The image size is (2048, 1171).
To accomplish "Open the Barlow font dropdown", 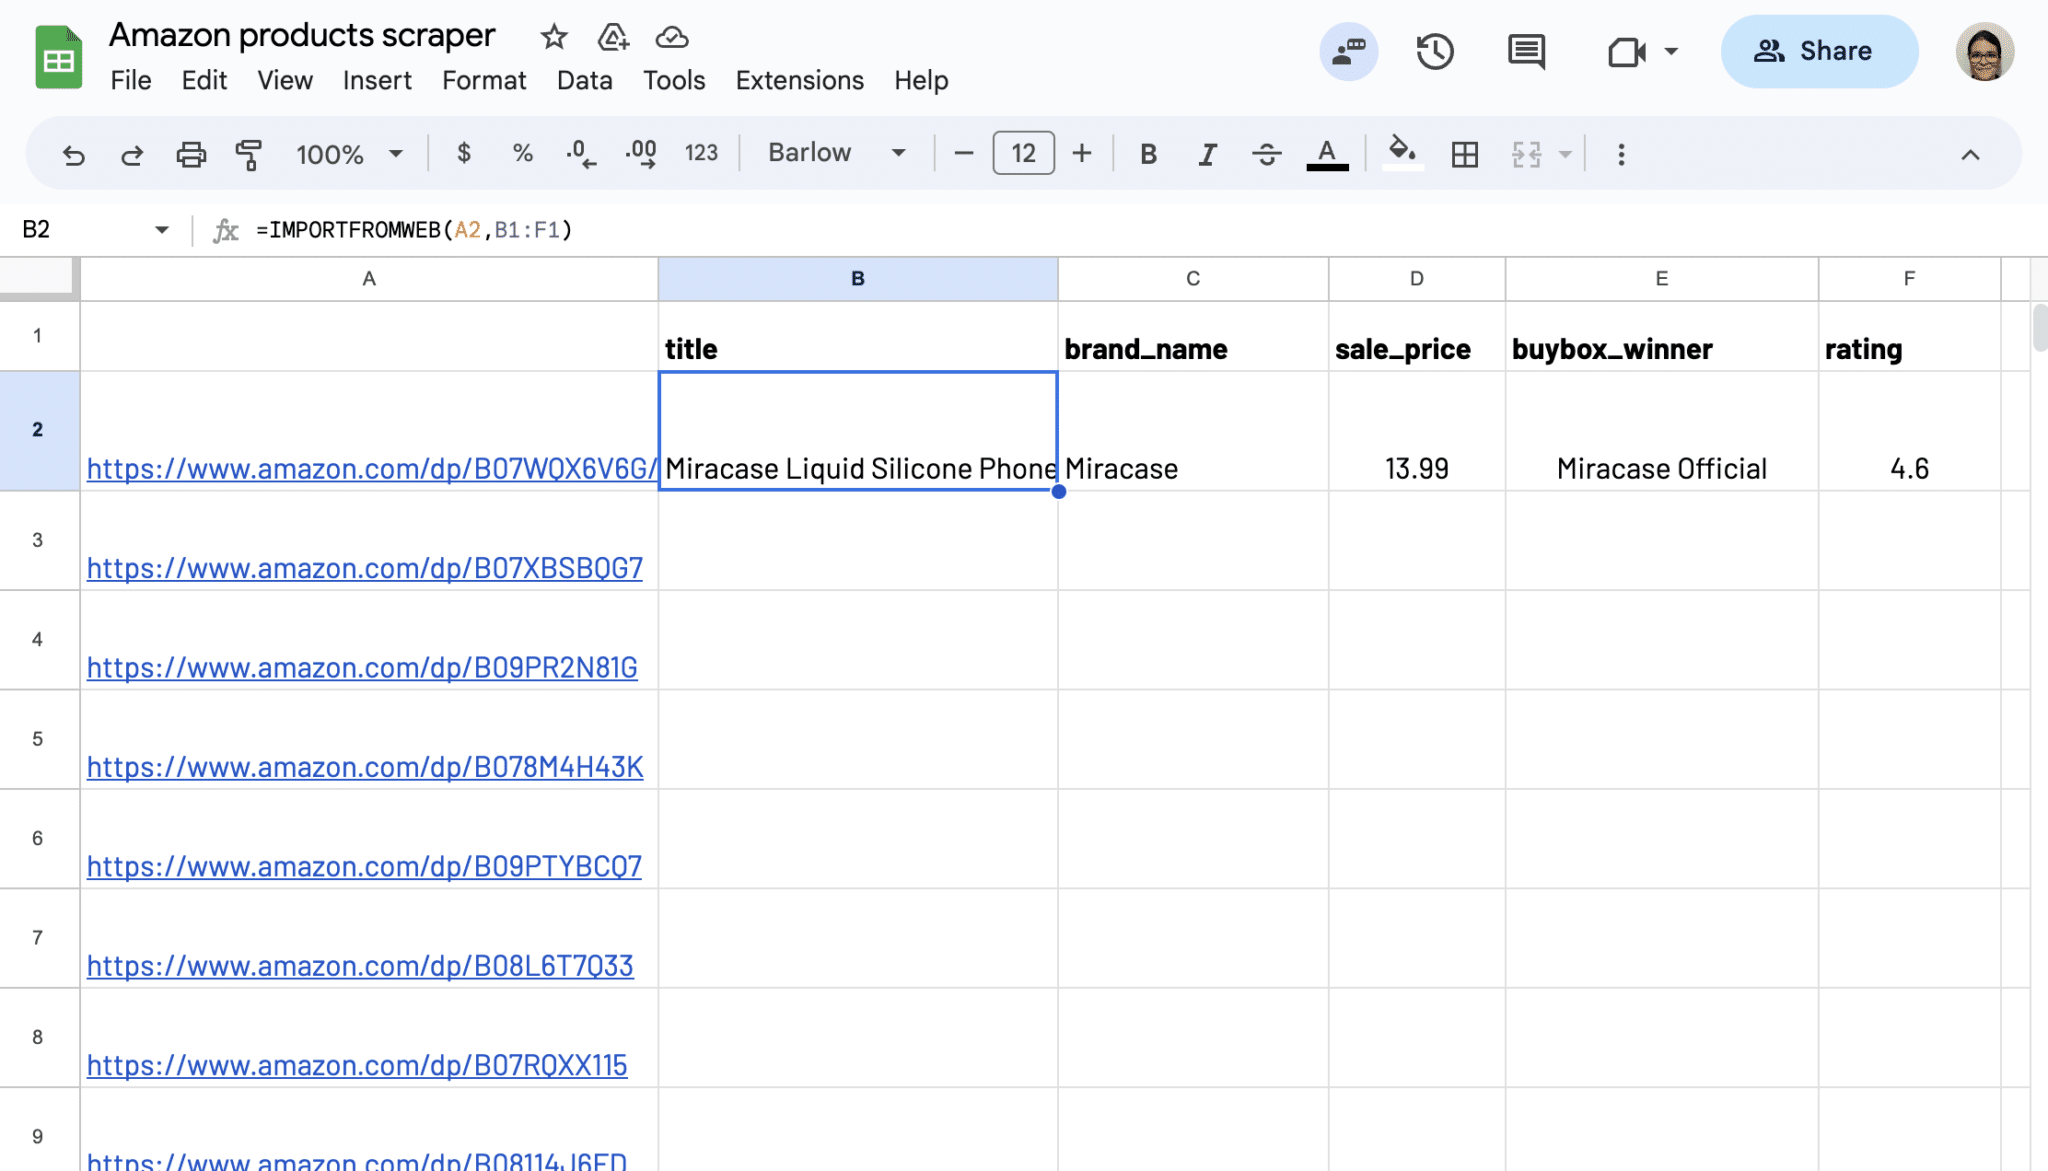I will click(x=897, y=152).
